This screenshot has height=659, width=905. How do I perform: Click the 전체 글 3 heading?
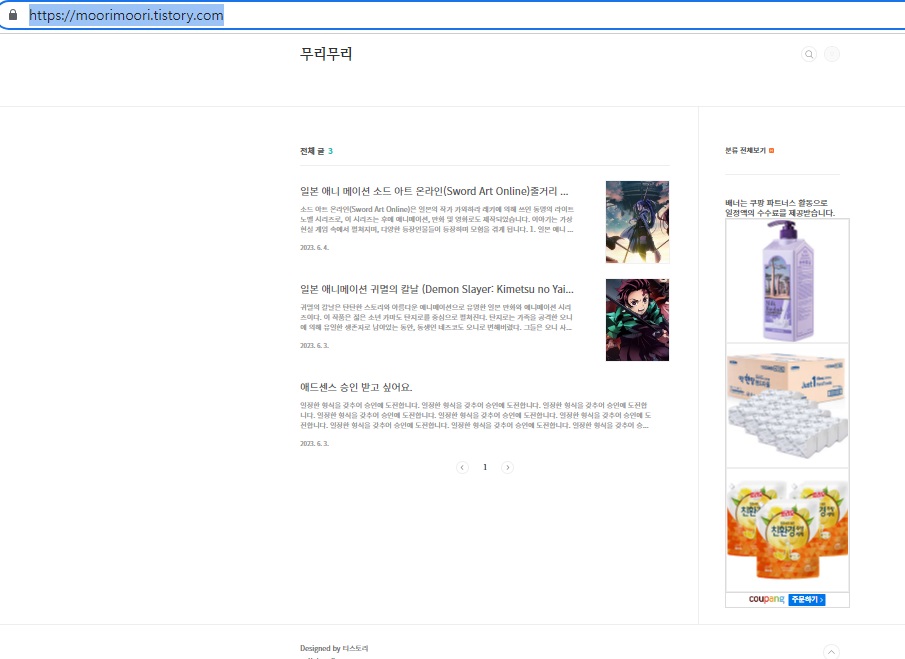pos(316,151)
